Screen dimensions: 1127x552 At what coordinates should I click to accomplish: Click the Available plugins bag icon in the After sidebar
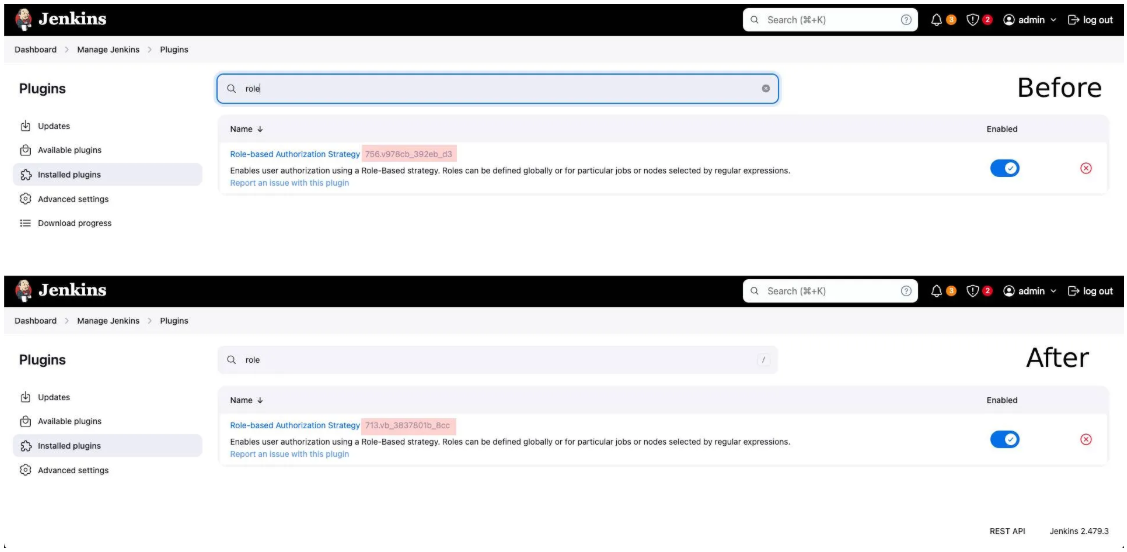coord(25,421)
